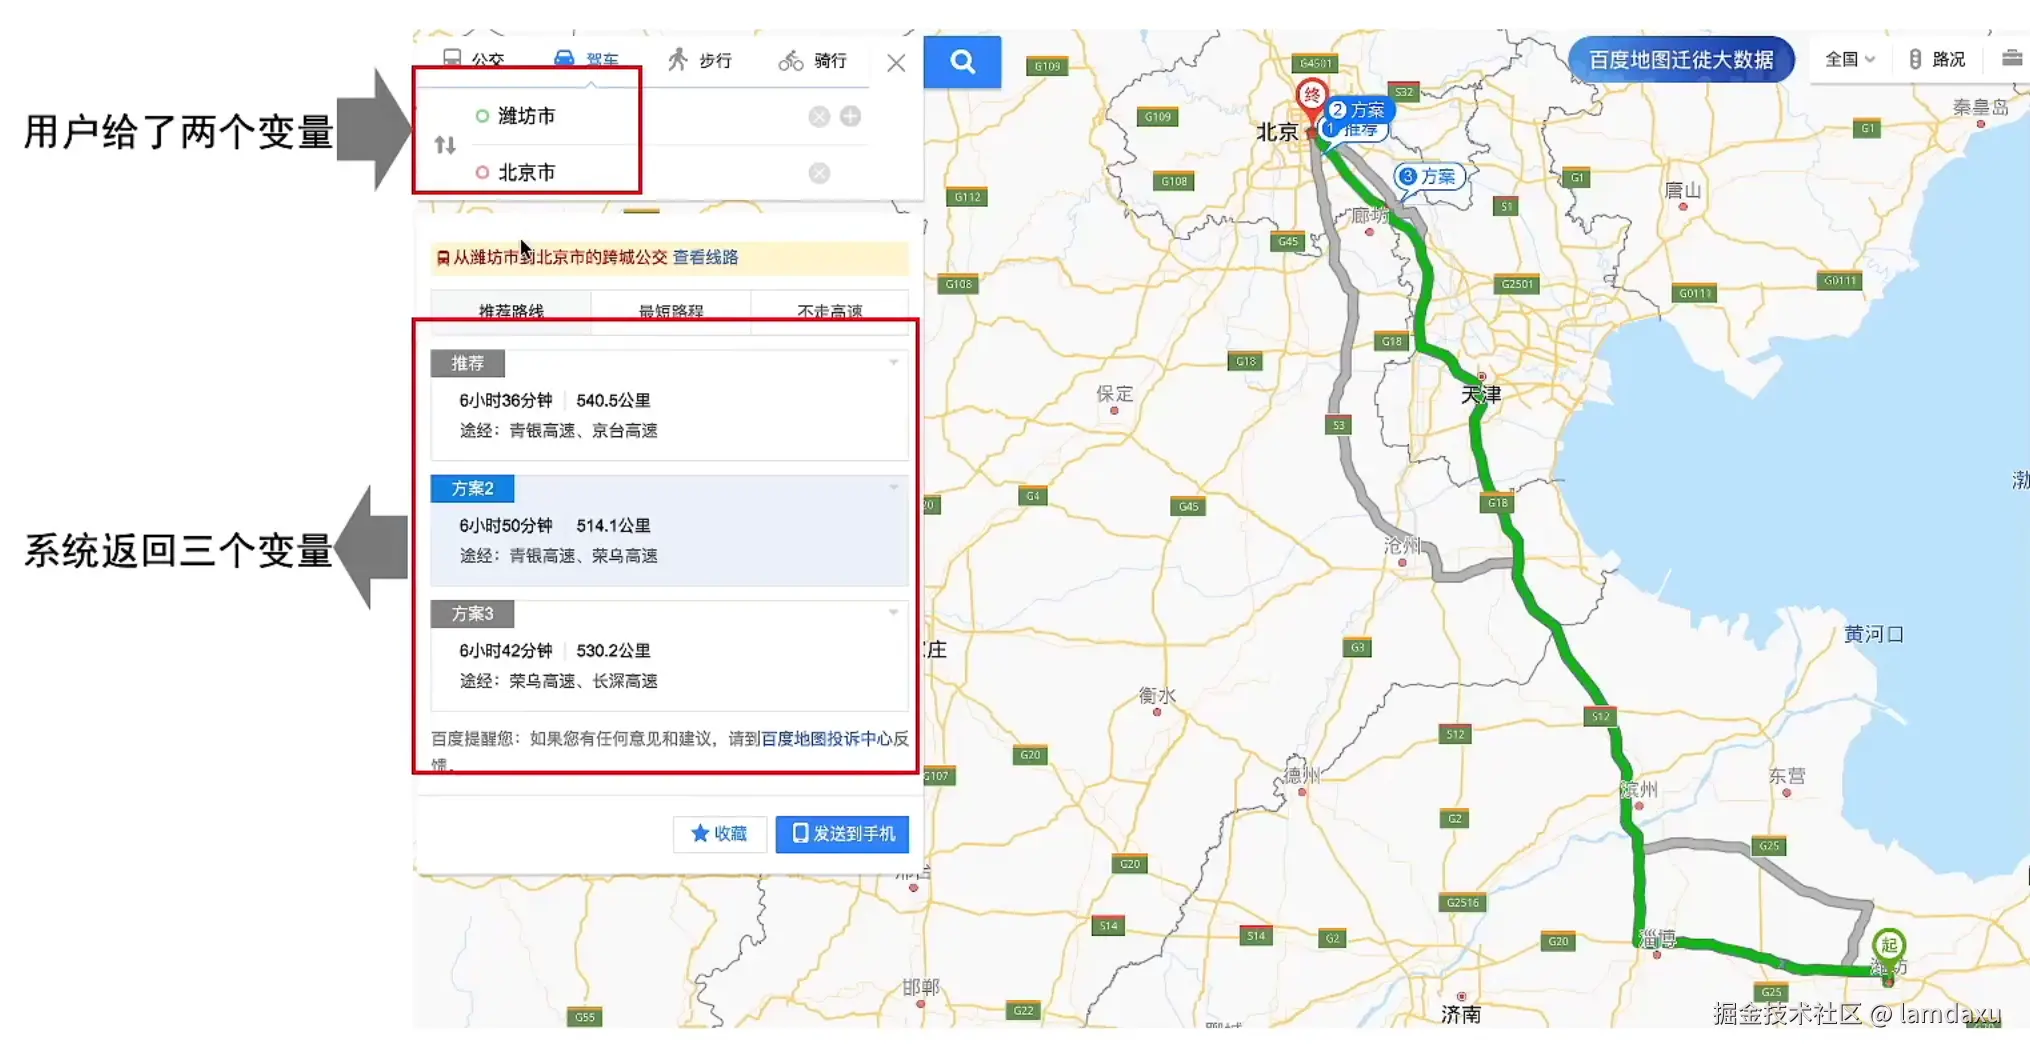Screen dimensions: 2030x1055
Task: Select the 方案2 route option
Action: click(669, 529)
